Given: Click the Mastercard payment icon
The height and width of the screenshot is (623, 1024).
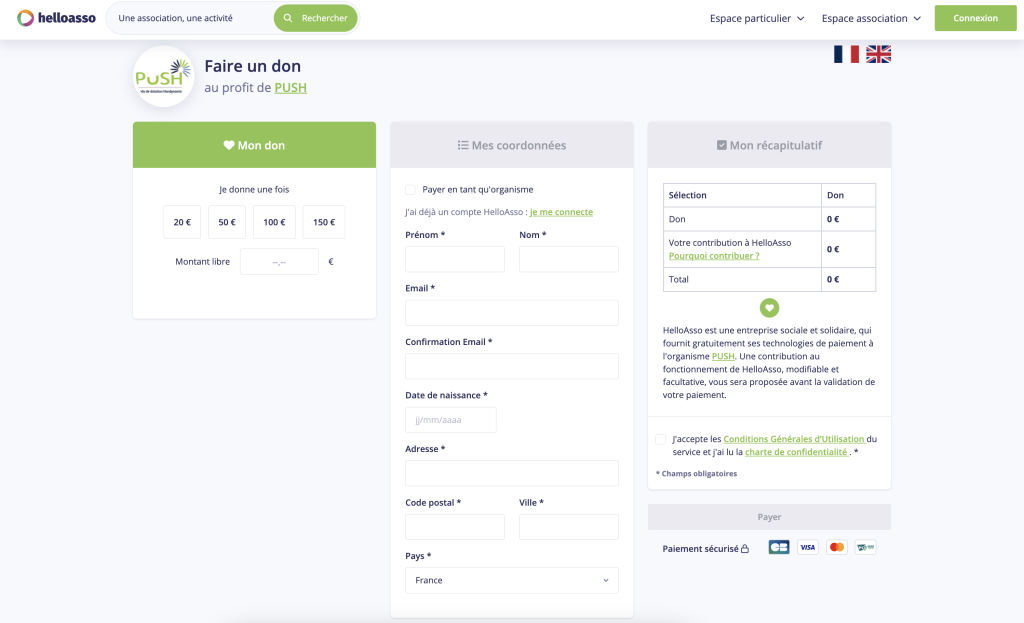Looking at the screenshot, I should pos(837,547).
